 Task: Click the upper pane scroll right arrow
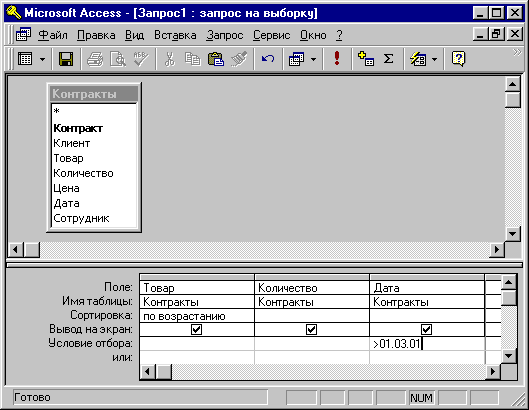[x=497, y=250]
